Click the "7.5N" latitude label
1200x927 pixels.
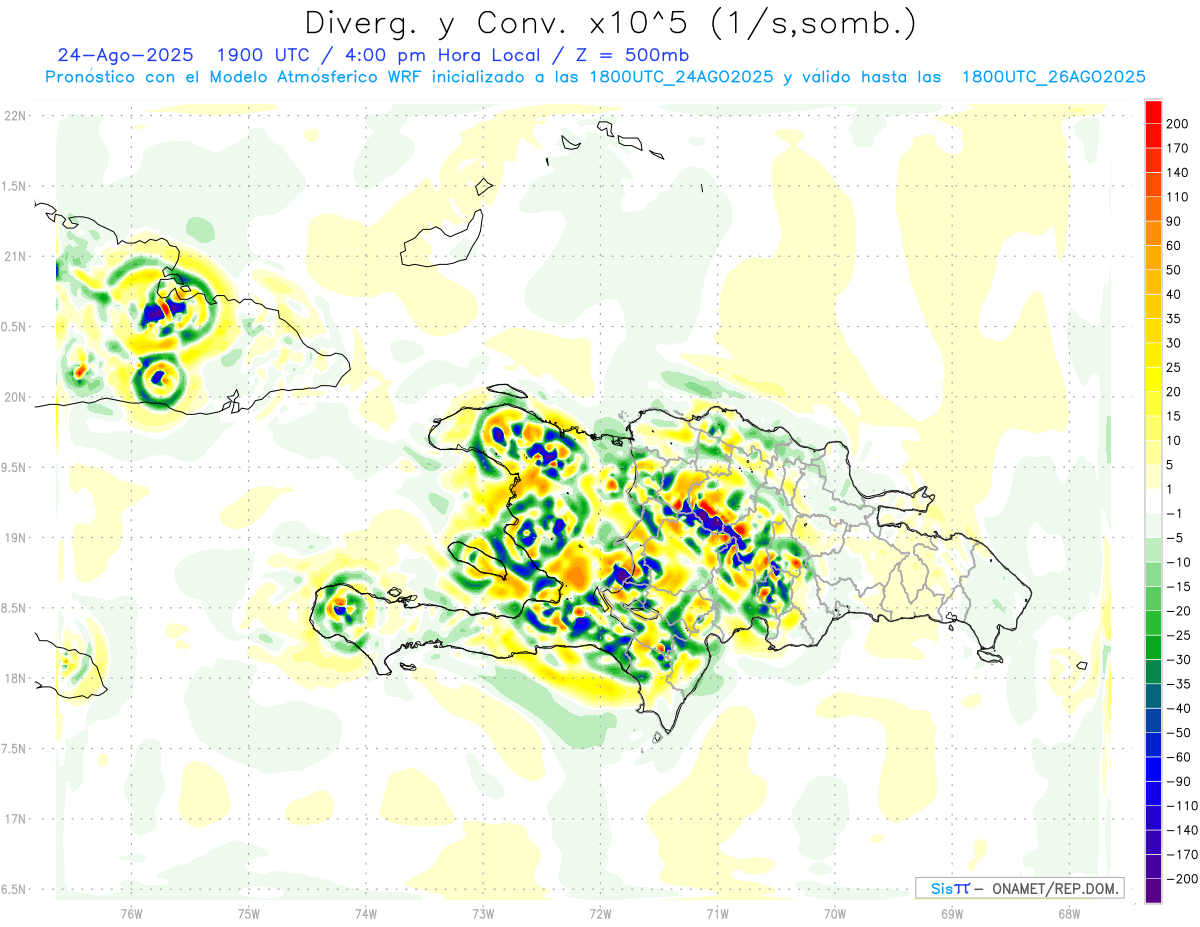(x=15, y=748)
